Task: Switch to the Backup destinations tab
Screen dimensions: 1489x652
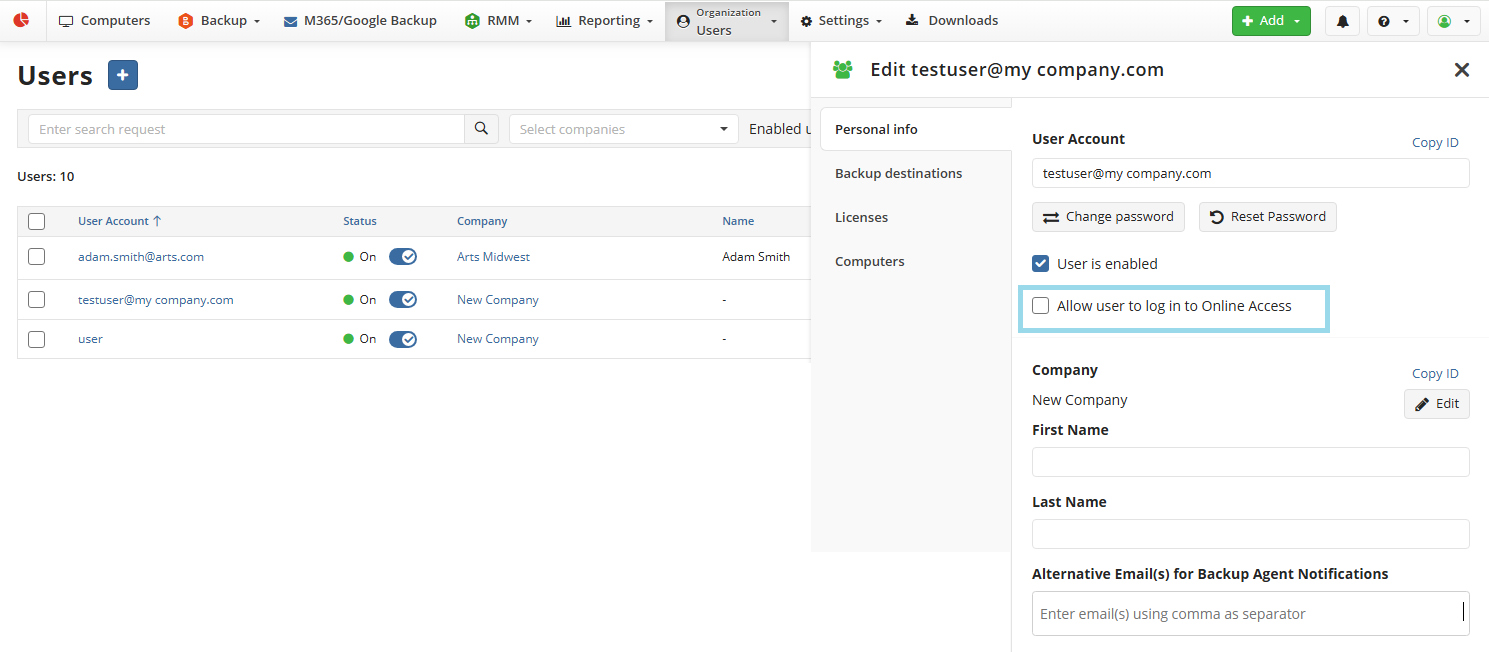Action: coord(898,173)
